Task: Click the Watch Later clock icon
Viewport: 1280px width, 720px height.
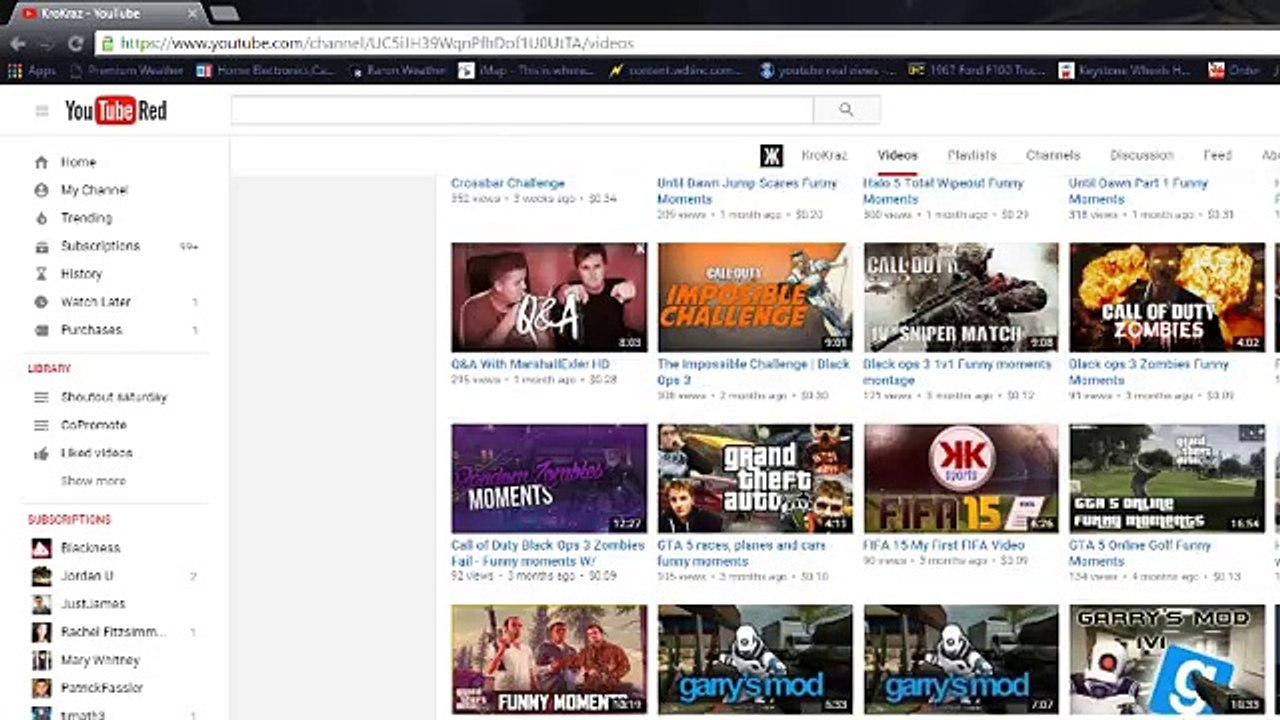Action: click(x=41, y=302)
